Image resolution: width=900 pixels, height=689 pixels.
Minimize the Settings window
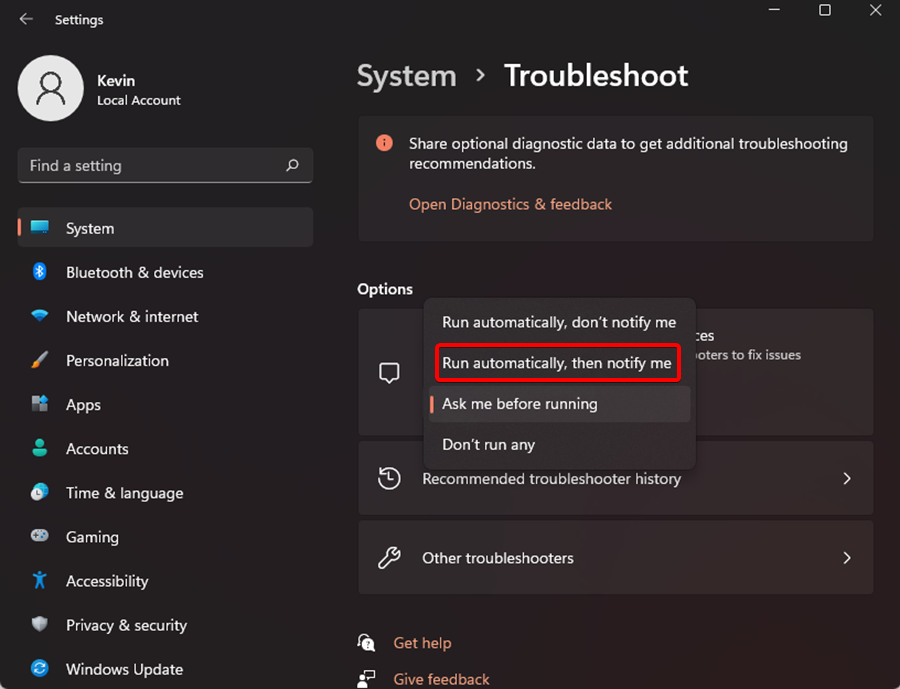[774, 10]
